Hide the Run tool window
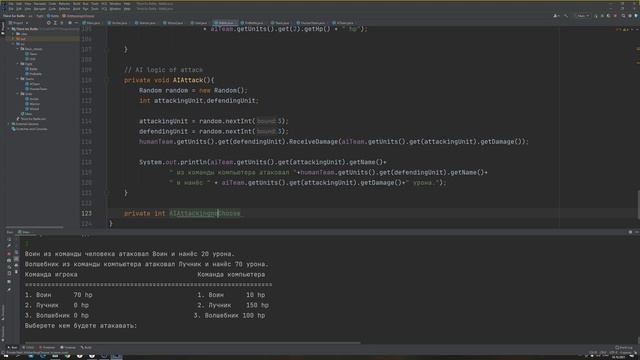 (636, 232)
